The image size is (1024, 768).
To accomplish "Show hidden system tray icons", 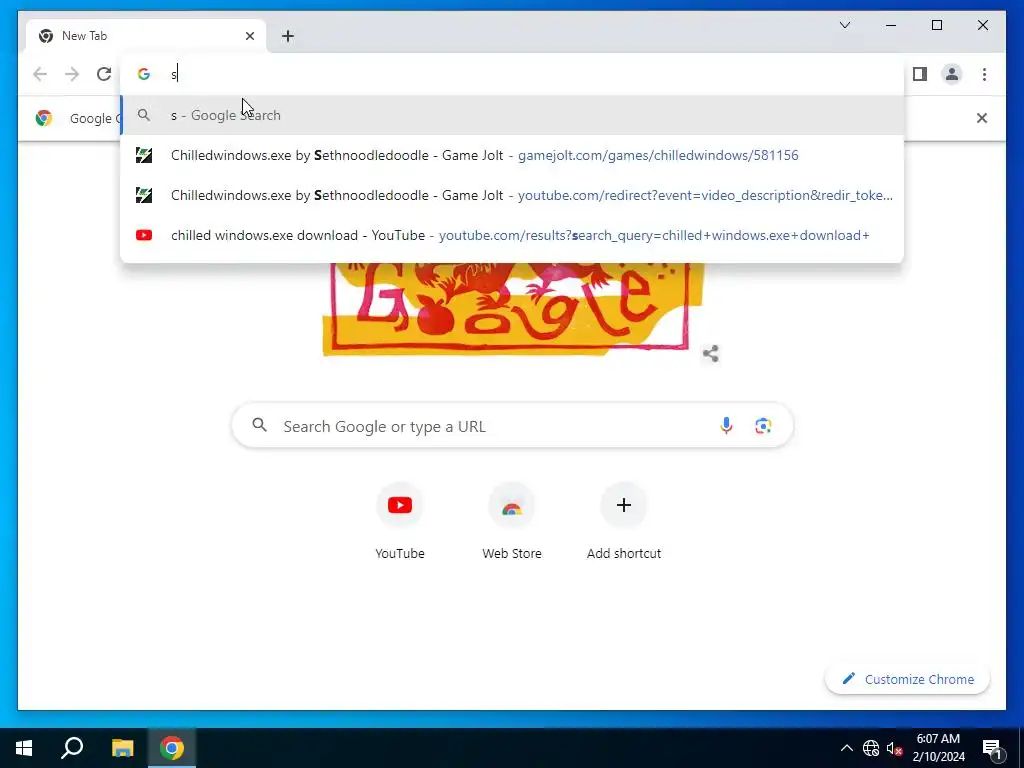I will tap(846, 748).
